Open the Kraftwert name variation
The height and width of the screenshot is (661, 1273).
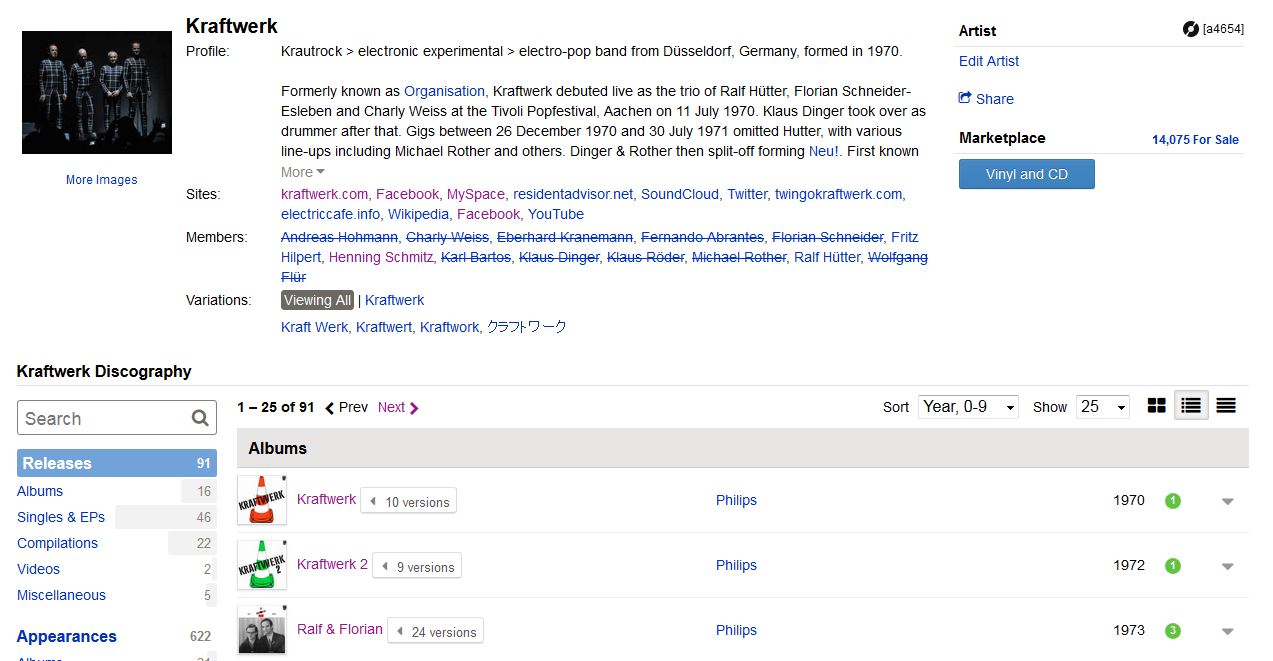tap(384, 327)
